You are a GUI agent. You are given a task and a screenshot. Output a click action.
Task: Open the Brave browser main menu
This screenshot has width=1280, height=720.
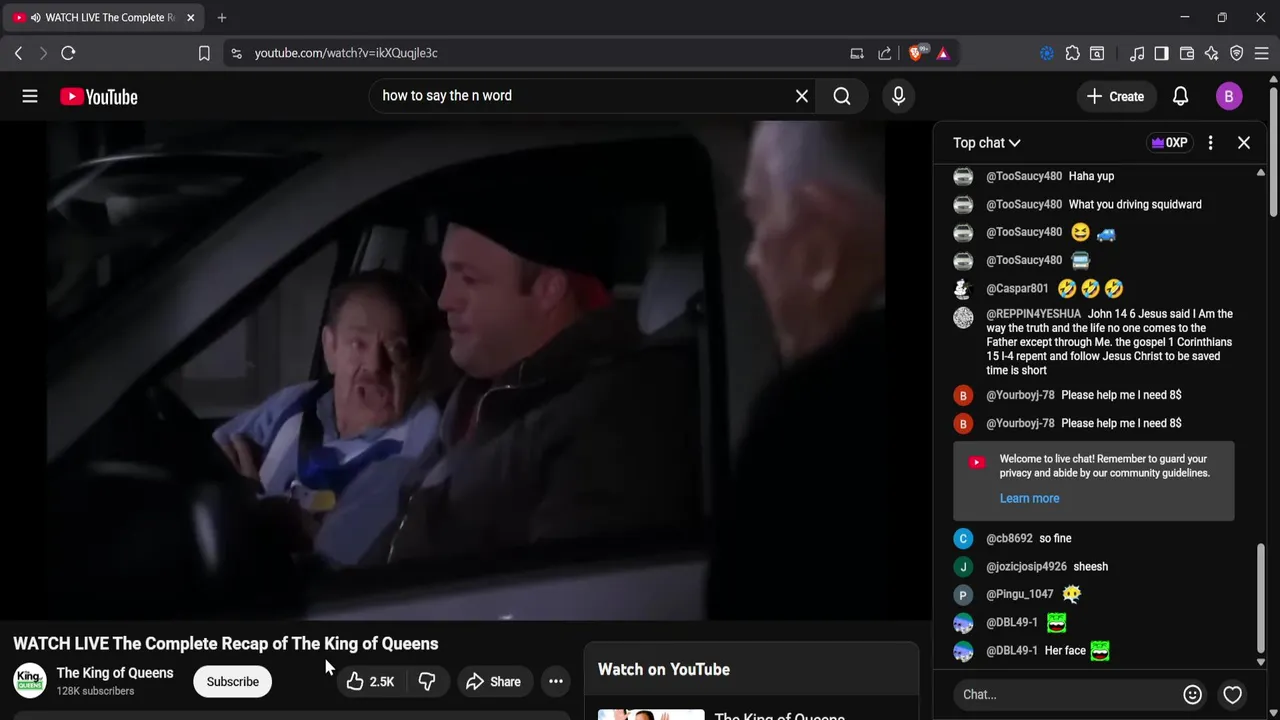pyautogui.click(x=1262, y=53)
